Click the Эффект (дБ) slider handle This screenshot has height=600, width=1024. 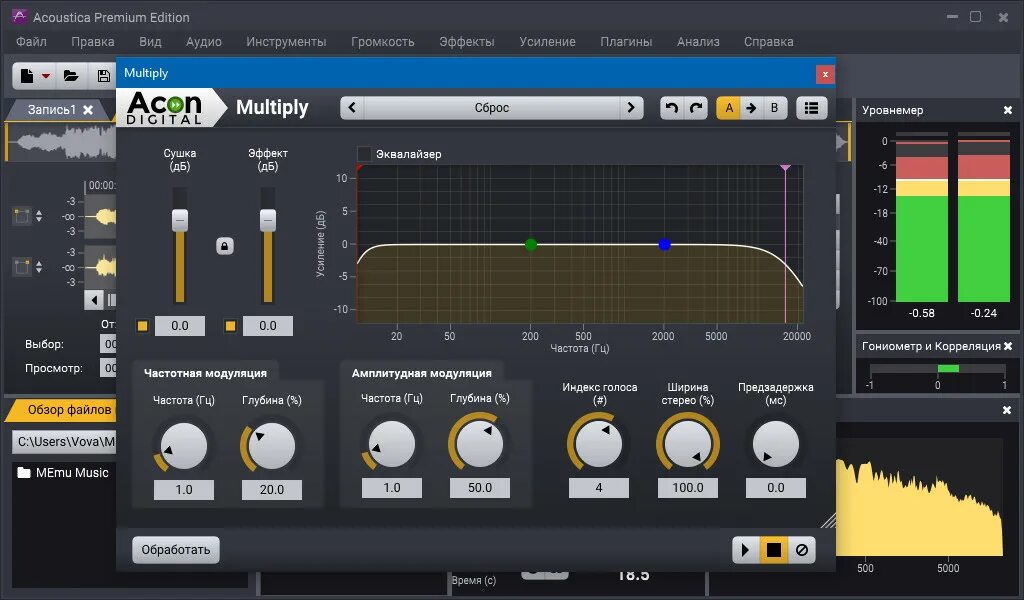[x=268, y=220]
